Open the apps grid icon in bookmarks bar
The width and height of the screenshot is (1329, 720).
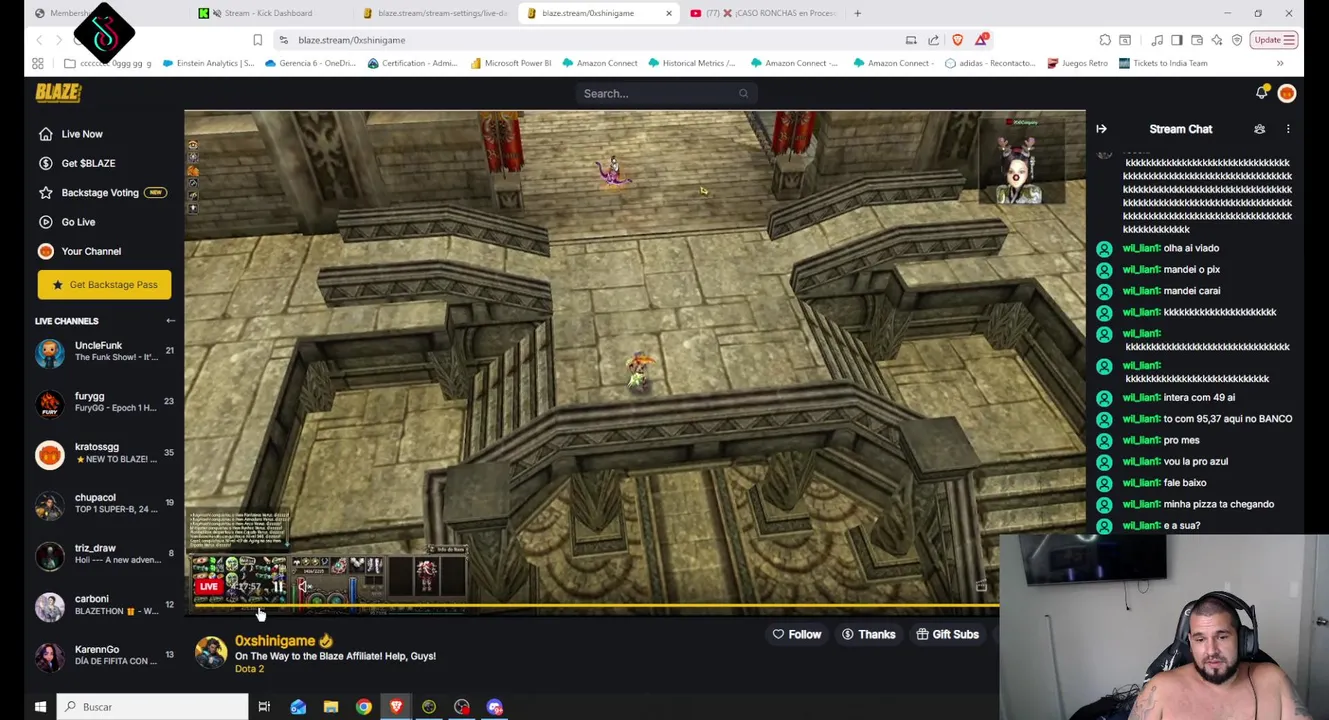coord(38,63)
